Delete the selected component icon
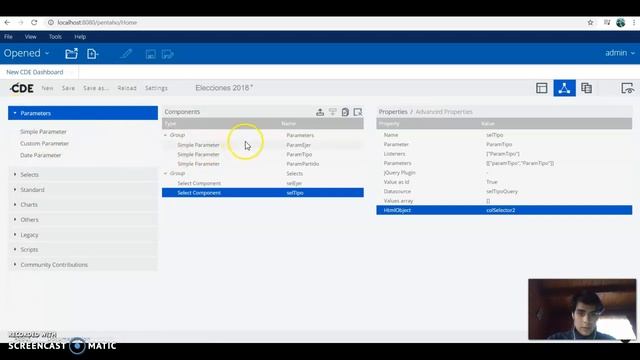Screen dimensions: 640x360 [x=358, y=112]
